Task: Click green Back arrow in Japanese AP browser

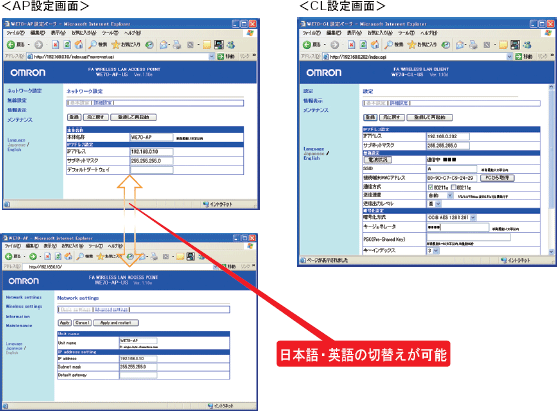Action: tap(11, 44)
